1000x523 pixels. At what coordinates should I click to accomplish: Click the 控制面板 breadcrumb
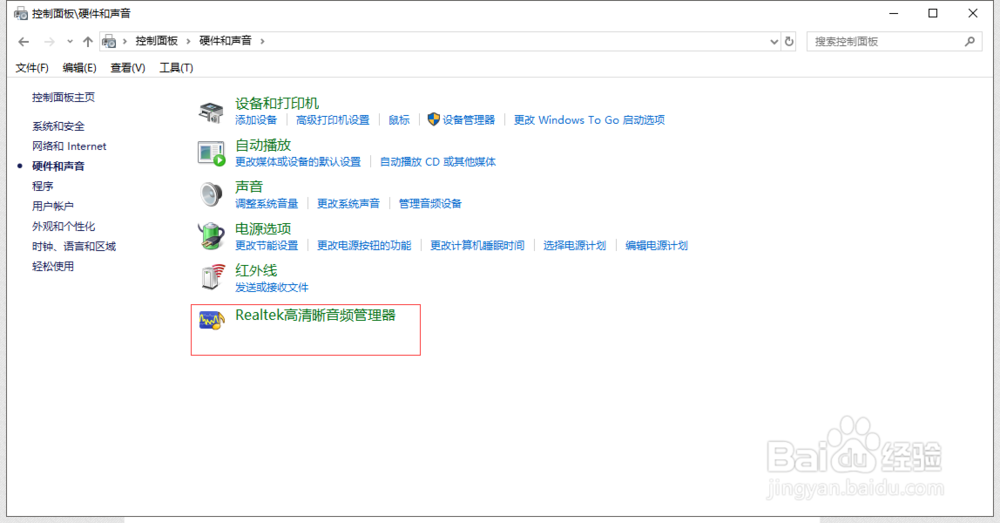(156, 41)
